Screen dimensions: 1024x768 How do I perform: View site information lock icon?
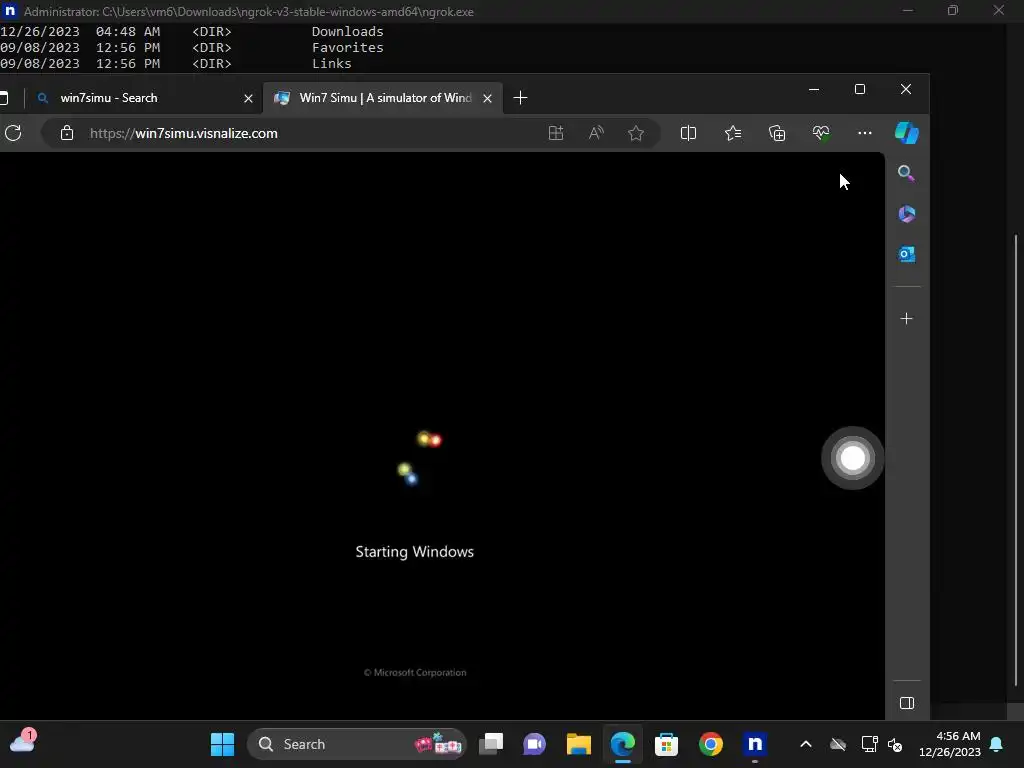67,133
